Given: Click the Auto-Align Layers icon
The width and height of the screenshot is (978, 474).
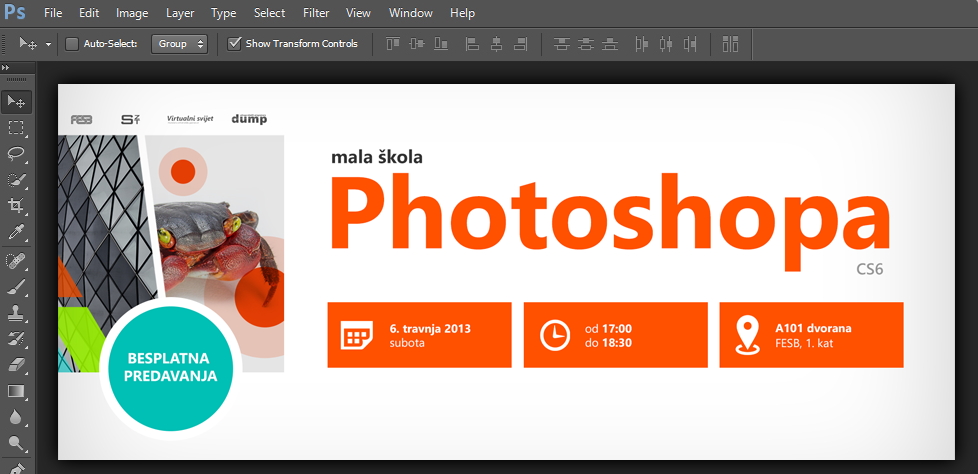Looking at the screenshot, I should [730, 44].
